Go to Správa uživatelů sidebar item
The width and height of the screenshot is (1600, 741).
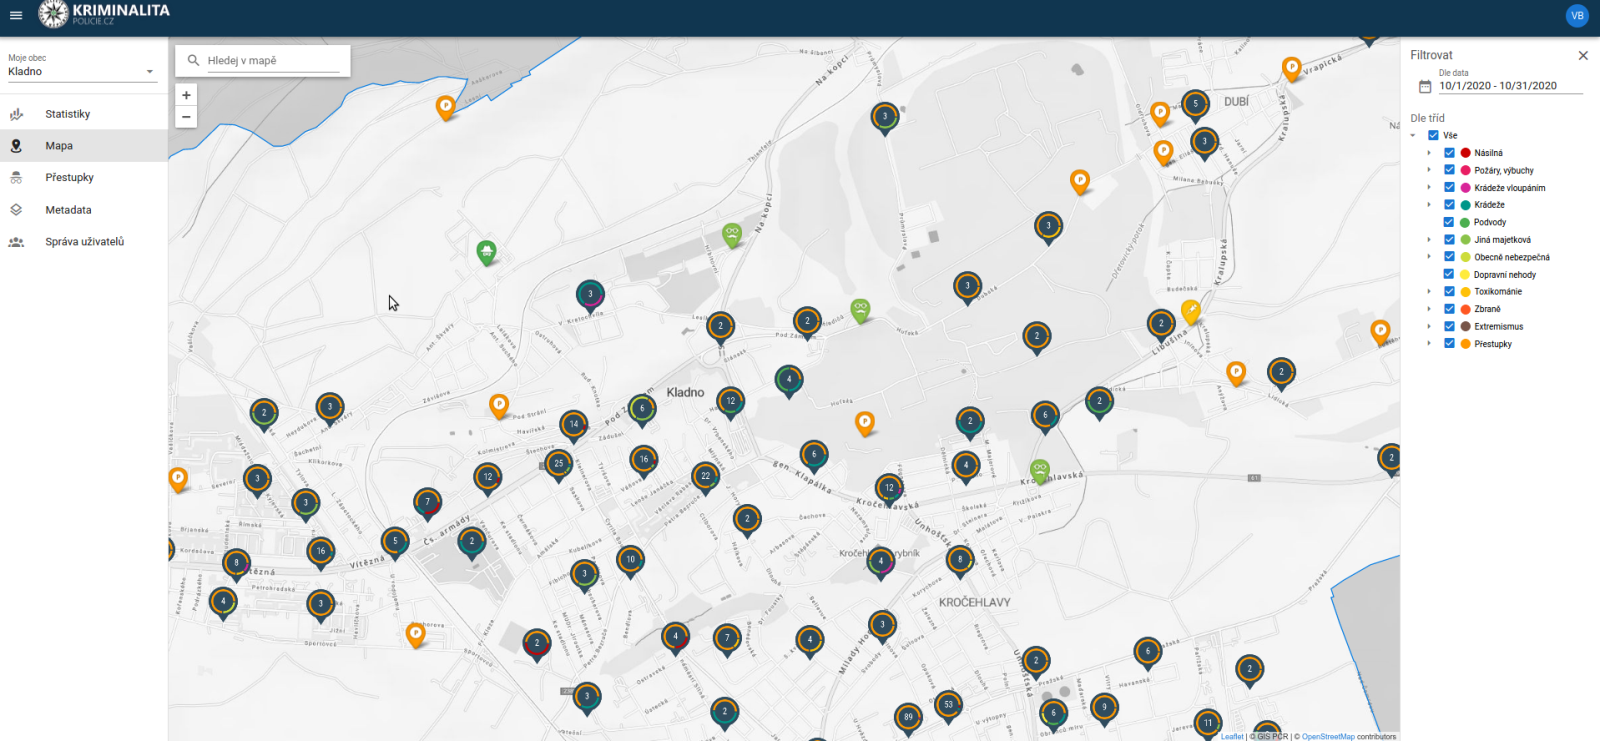(x=84, y=242)
